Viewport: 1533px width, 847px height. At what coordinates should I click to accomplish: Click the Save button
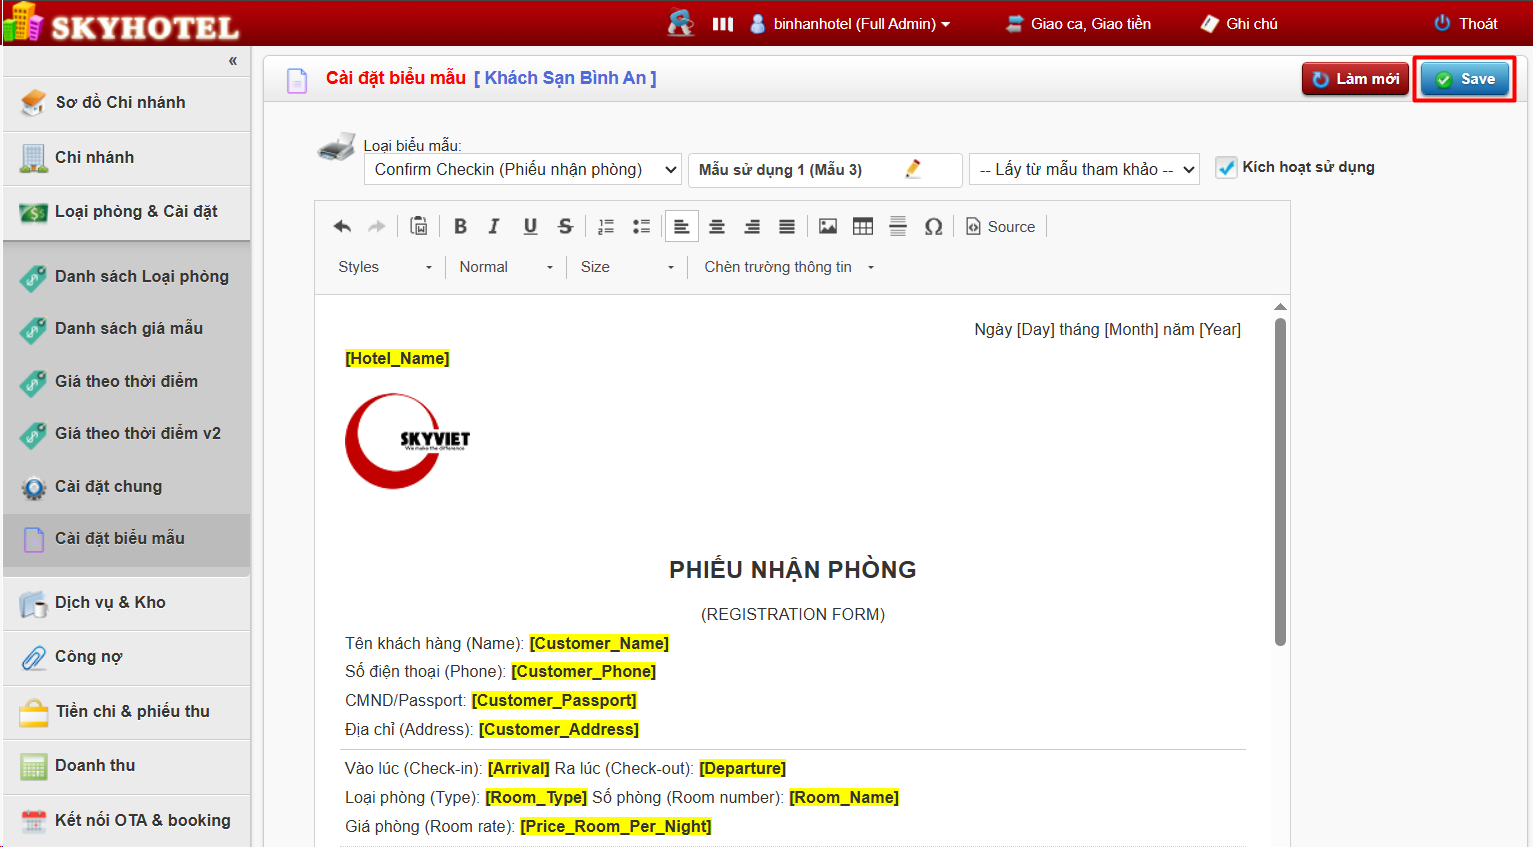[1465, 79]
